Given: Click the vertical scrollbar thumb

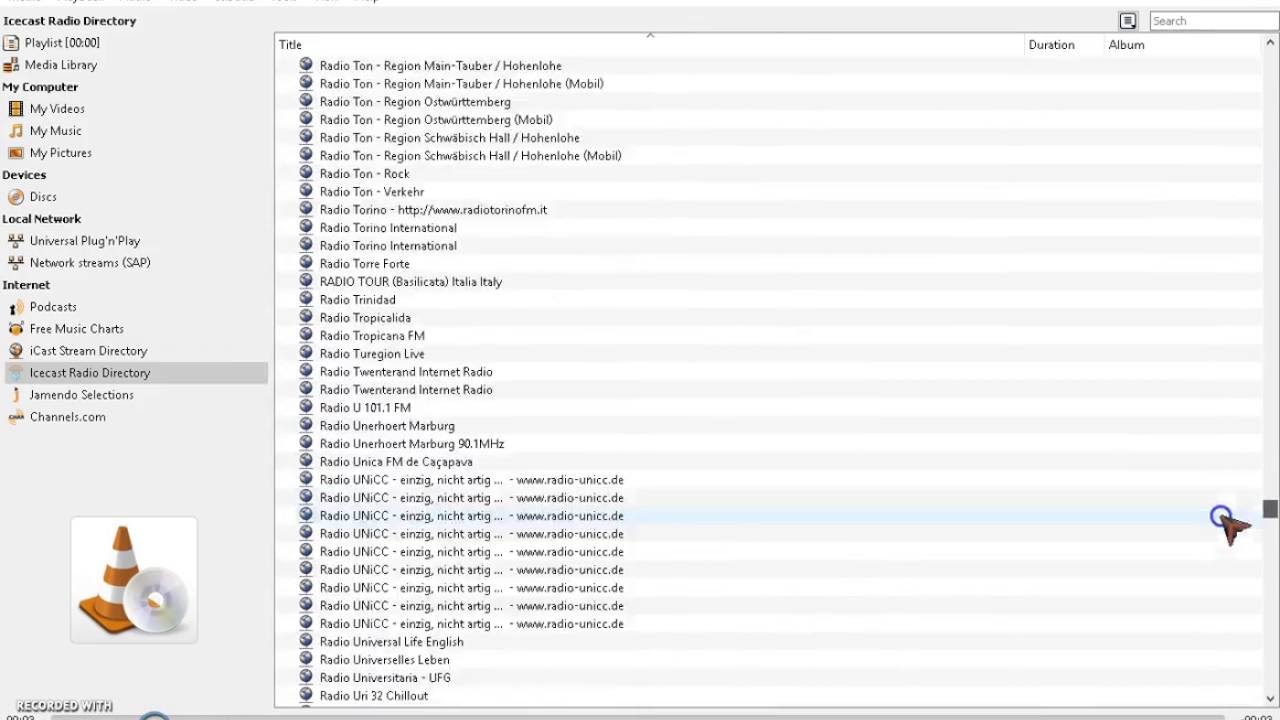Looking at the screenshot, I should coord(1270,509).
